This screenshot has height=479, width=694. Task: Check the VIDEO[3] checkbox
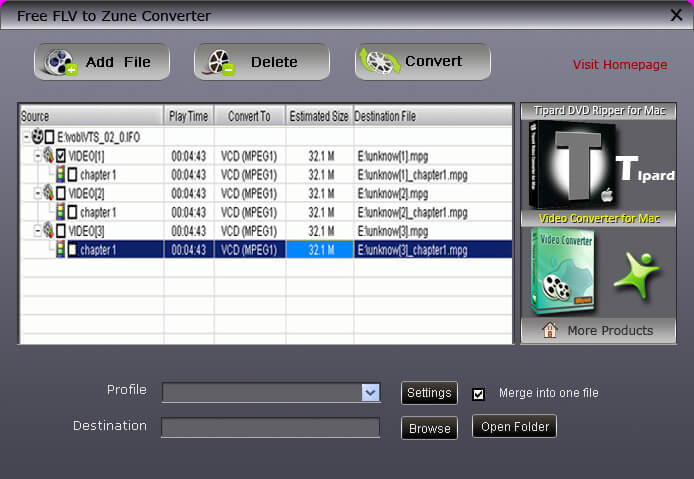pyautogui.click(x=61, y=231)
